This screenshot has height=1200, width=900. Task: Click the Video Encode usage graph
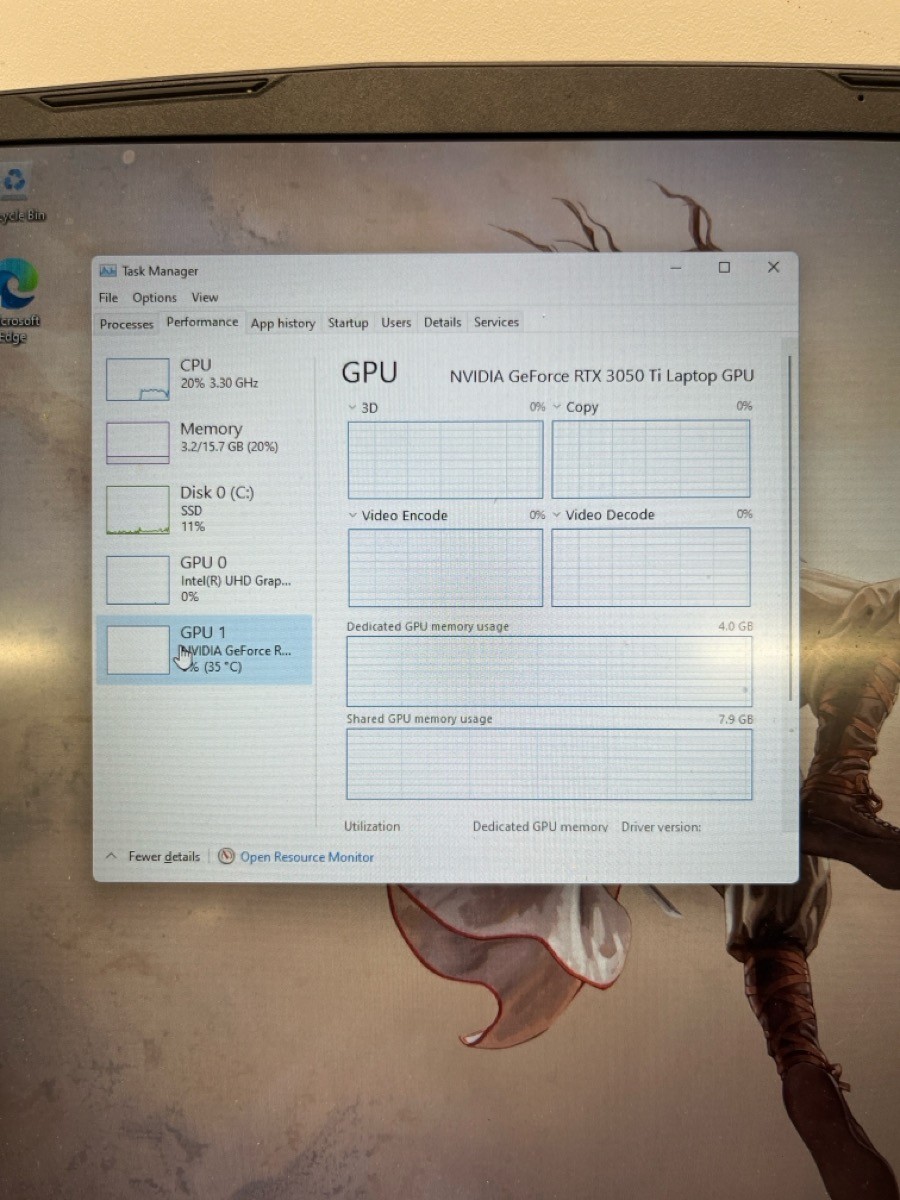[x=445, y=567]
